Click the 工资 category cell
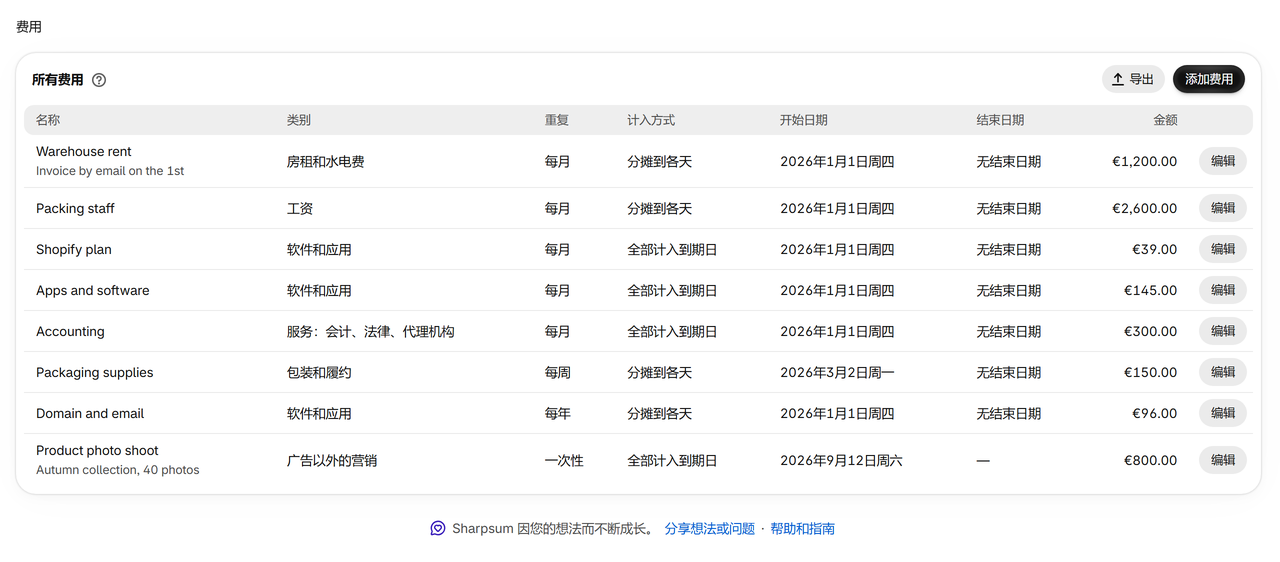Screen dimensions: 1280x562 pyautogui.click(x=300, y=209)
